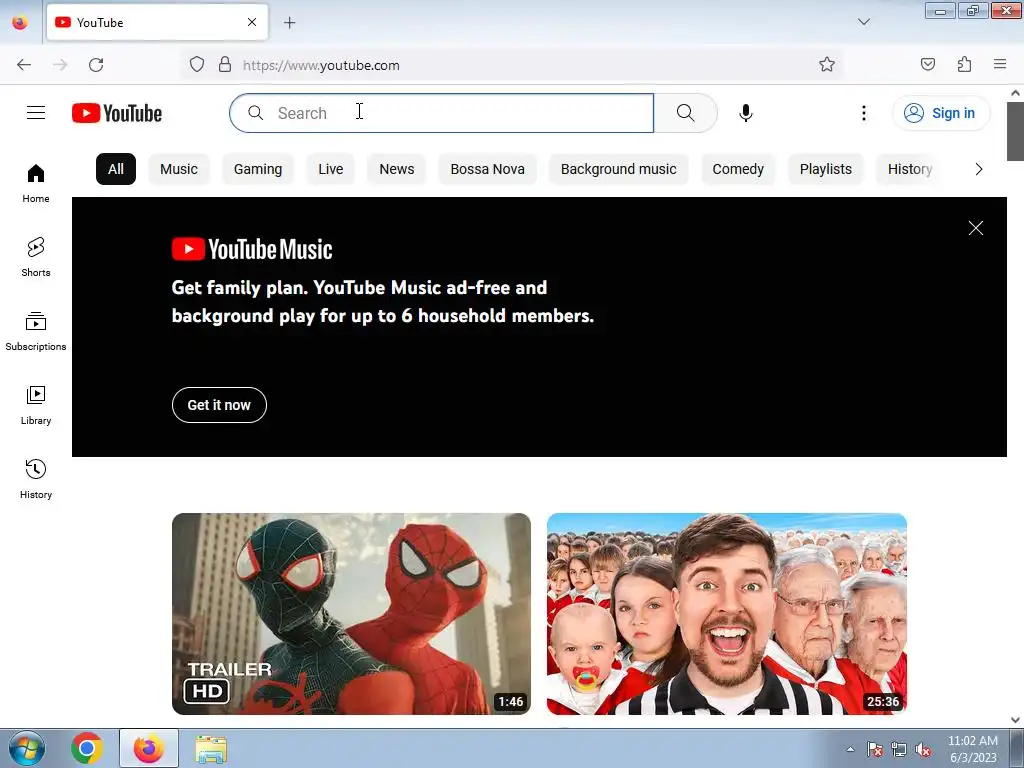
Task: Open the taskbar clock and date
Action: coord(973,749)
